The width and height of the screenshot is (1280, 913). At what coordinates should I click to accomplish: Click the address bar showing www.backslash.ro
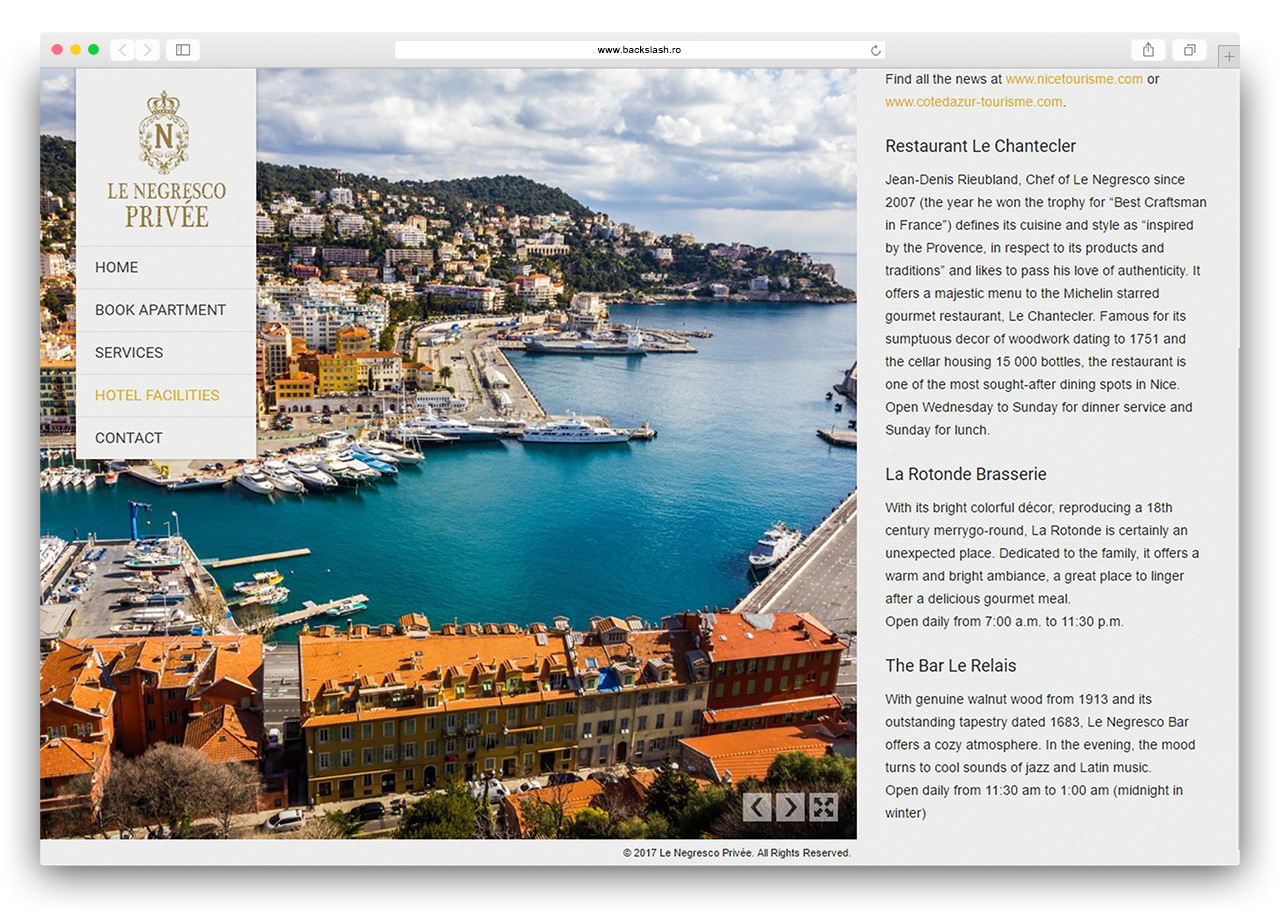coord(640,50)
